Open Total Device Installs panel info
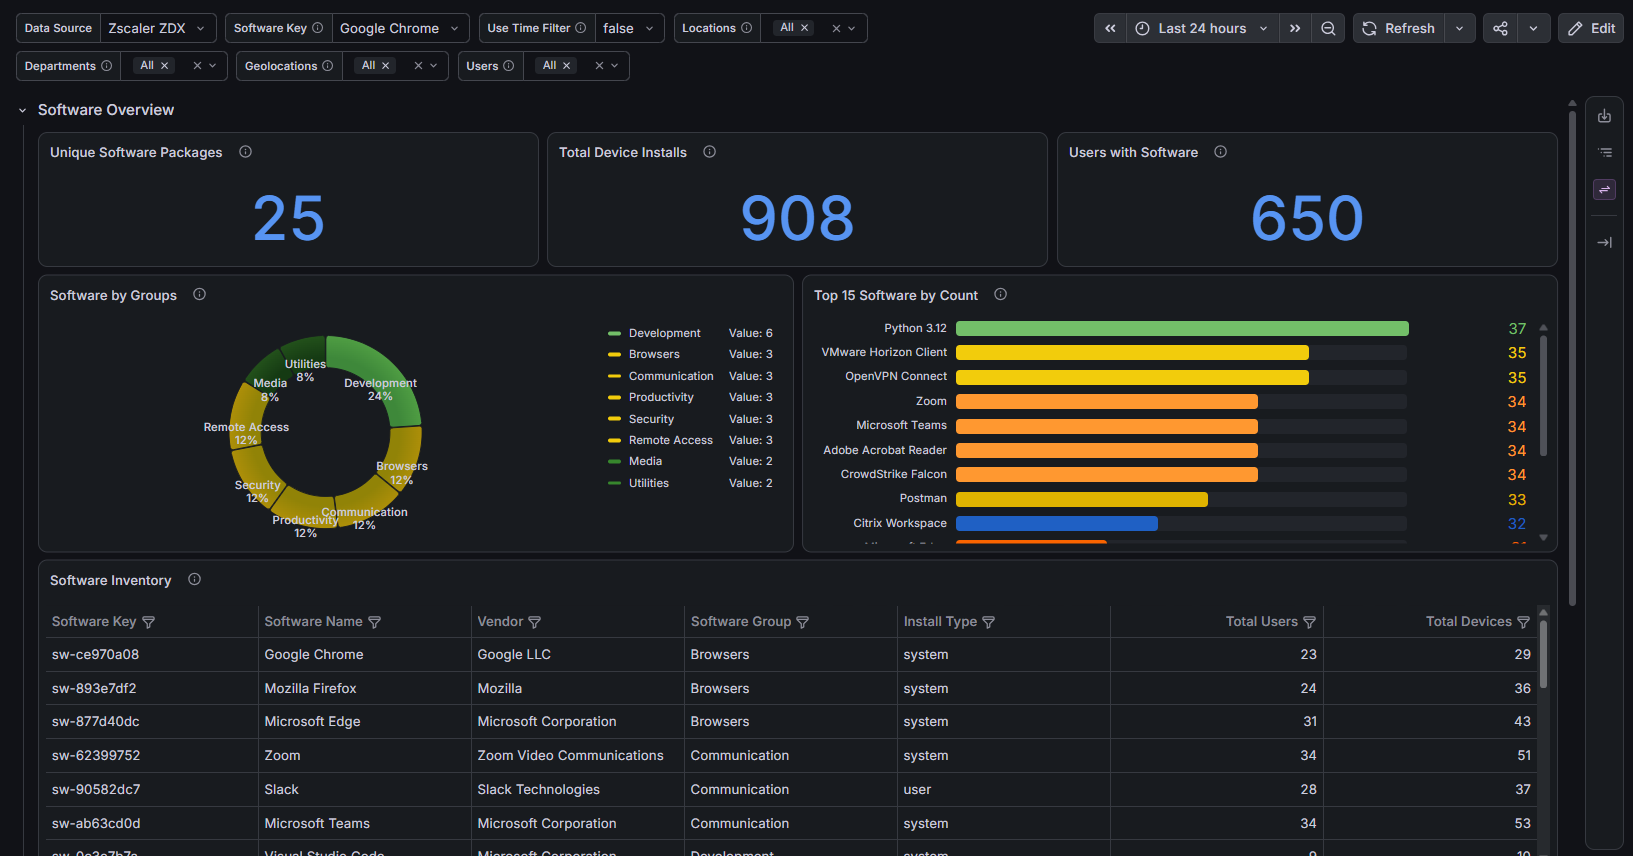This screenshot has height=856, width=1633. pyautogui.click(x=709, y=152)
